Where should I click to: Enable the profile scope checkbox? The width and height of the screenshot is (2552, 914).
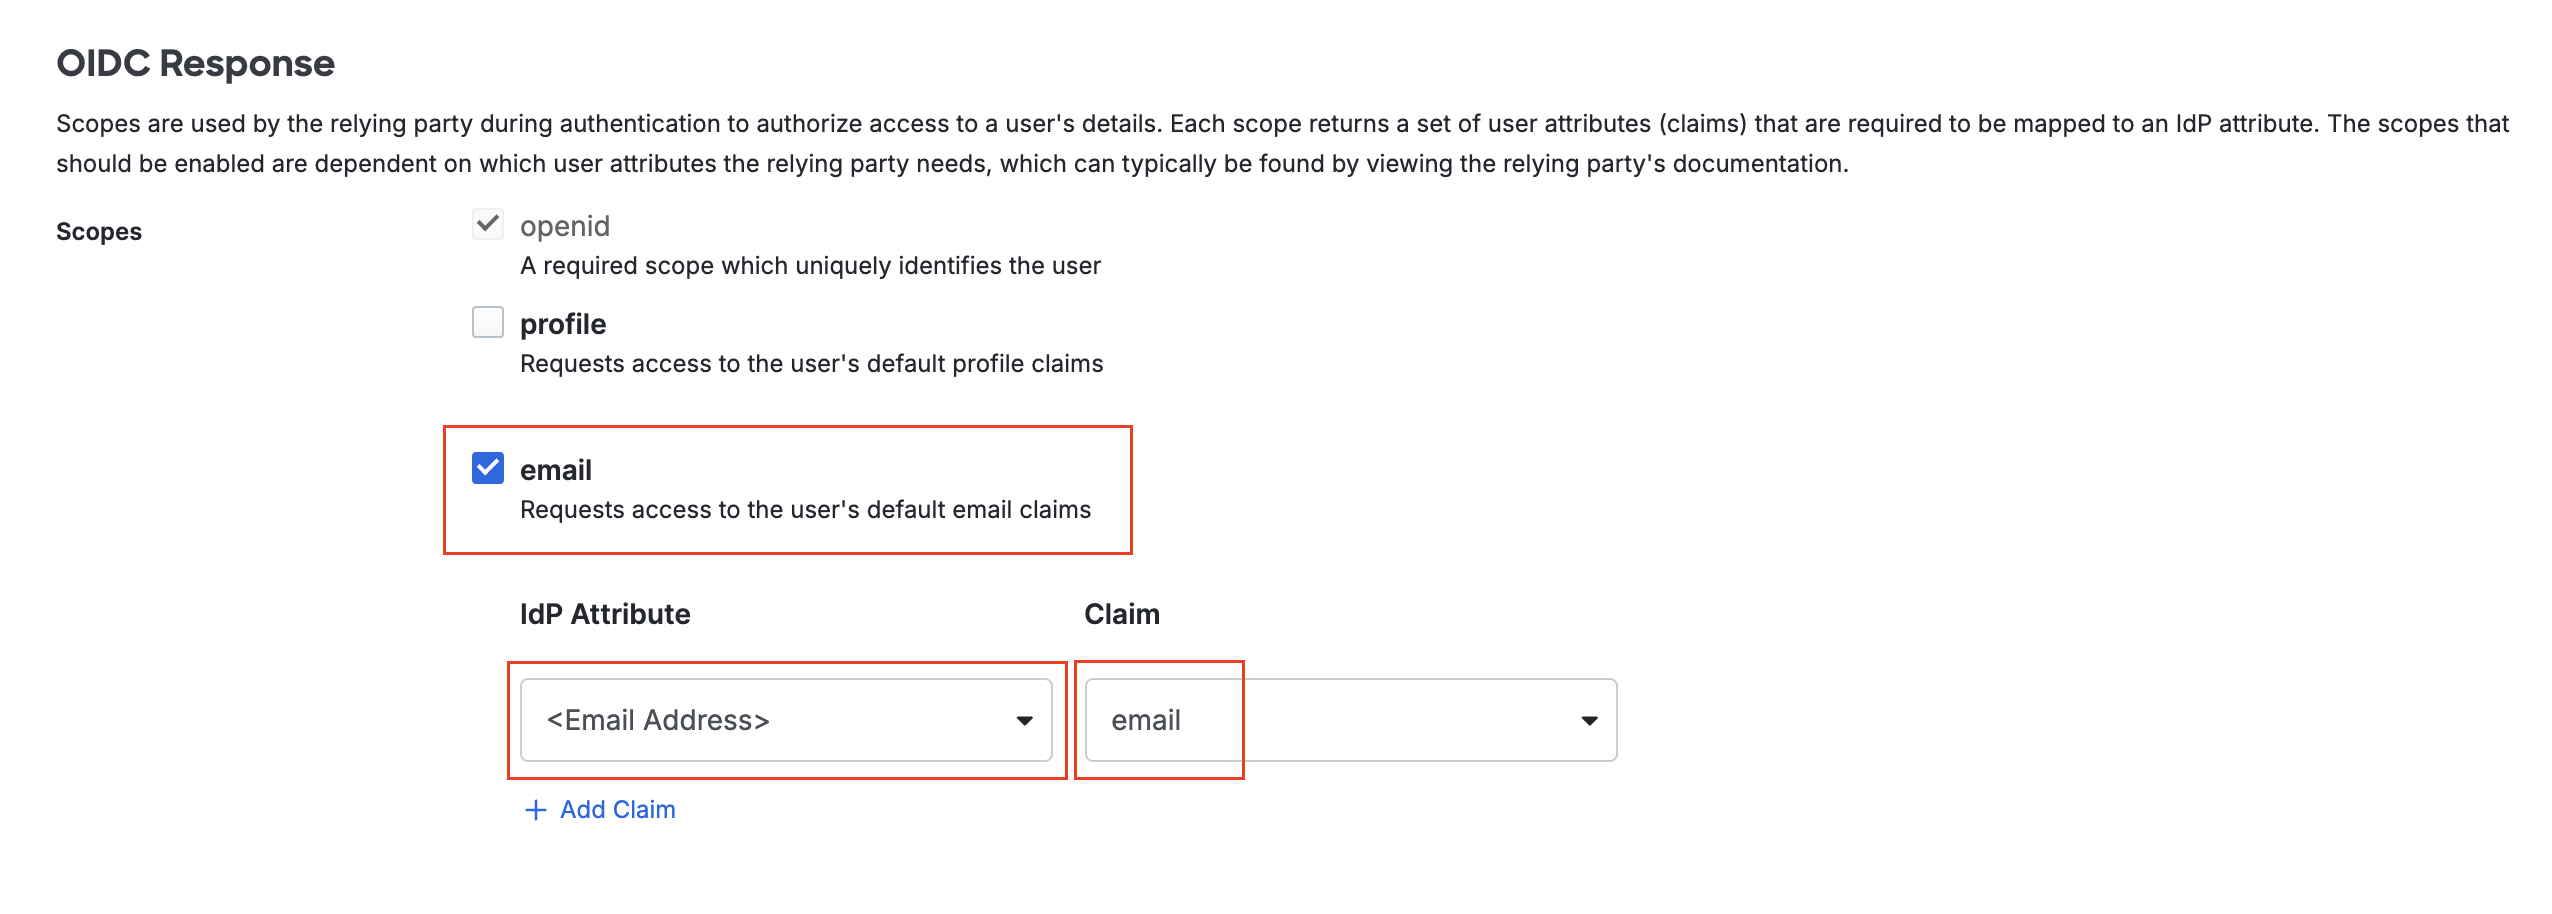488,323
